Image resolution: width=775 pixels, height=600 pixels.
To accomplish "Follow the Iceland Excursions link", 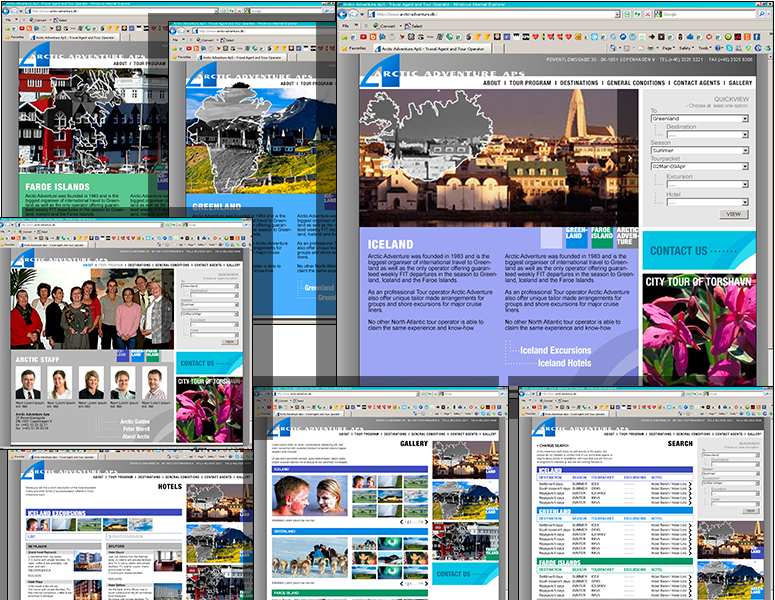I will pos(556,350).
